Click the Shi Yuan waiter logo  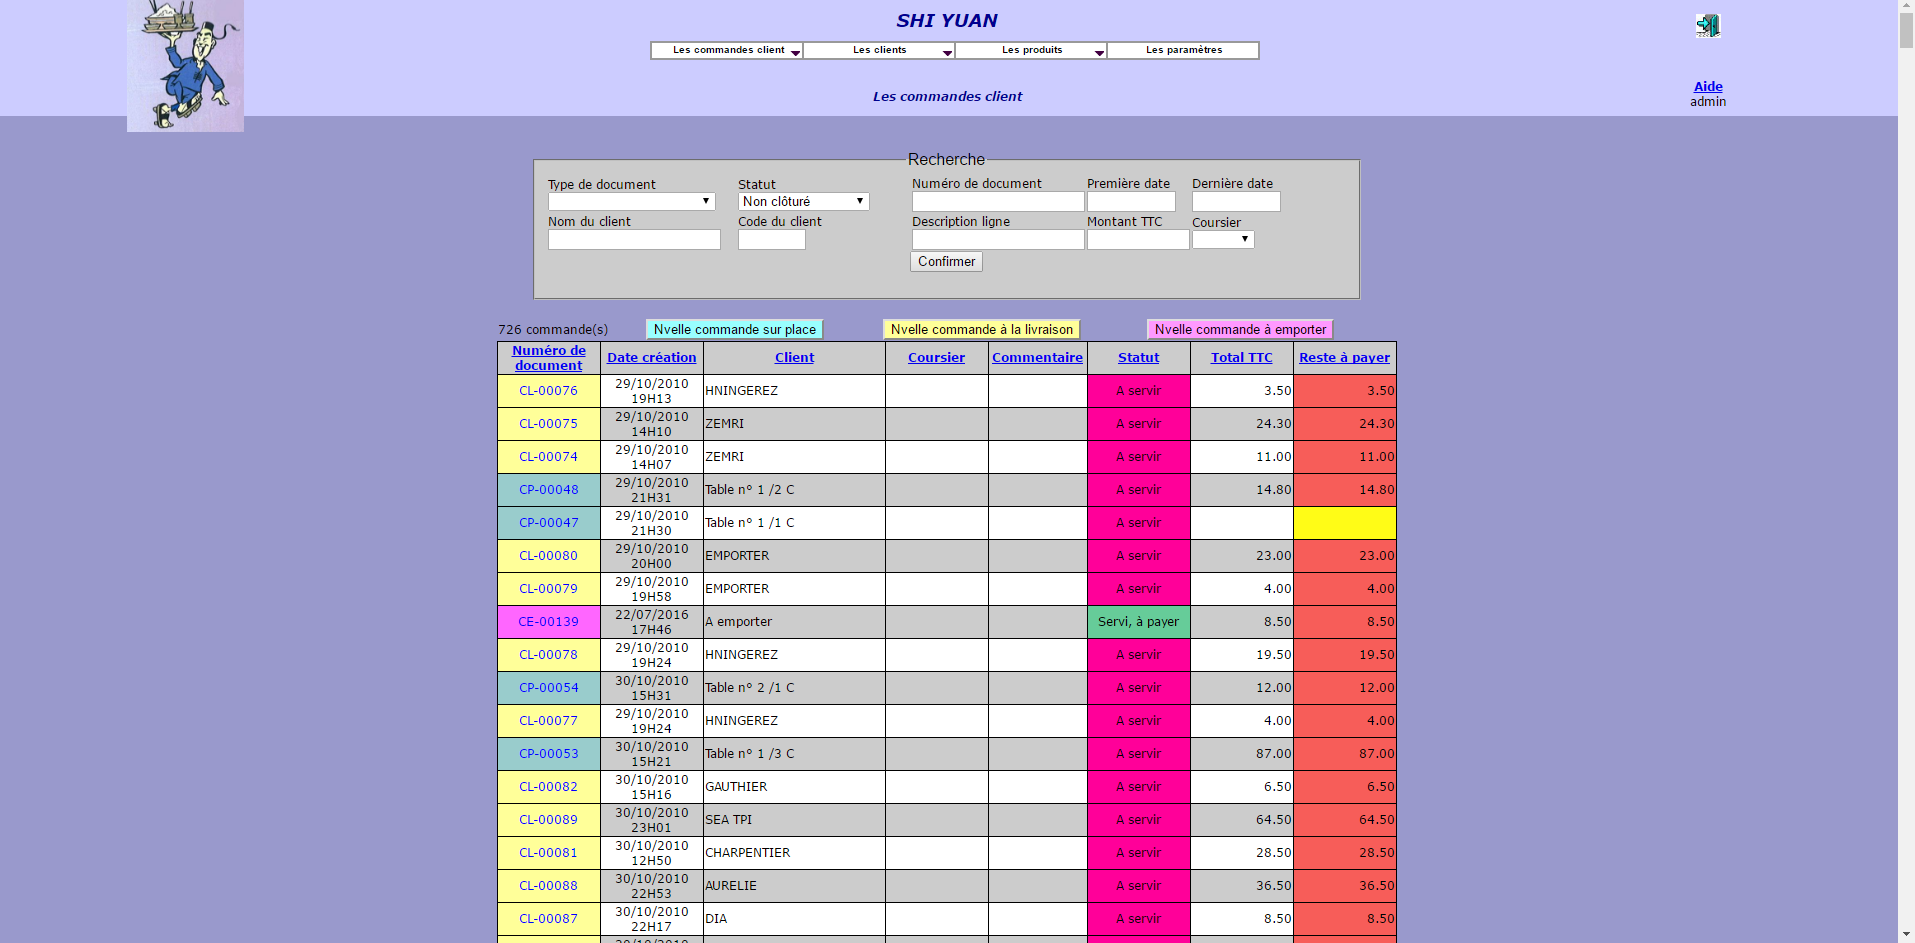[185, 65]
